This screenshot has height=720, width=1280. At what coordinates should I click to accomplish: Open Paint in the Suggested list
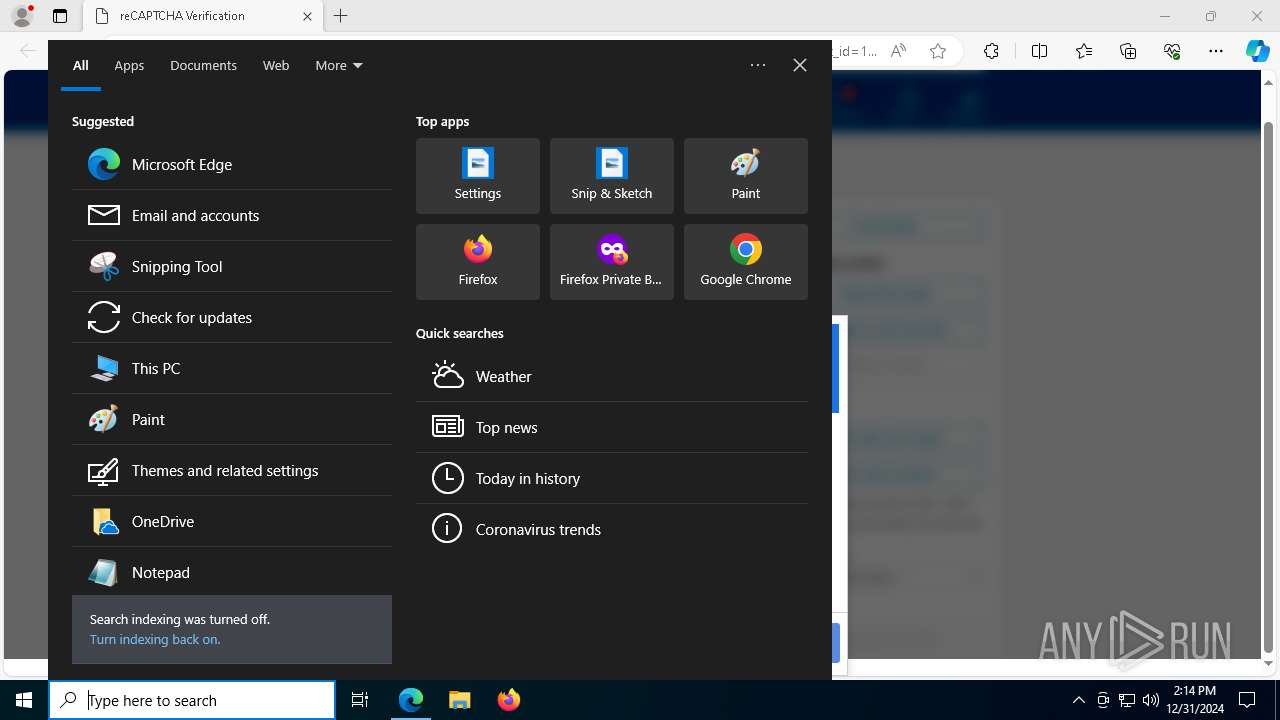coord(232,419)
